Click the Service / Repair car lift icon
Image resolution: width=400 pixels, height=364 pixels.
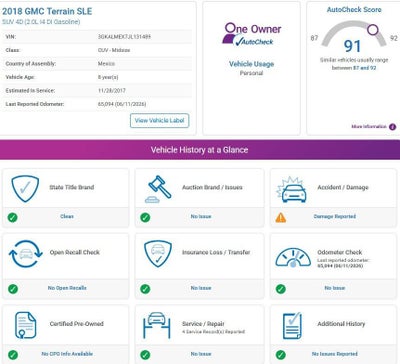click(157, 325)
